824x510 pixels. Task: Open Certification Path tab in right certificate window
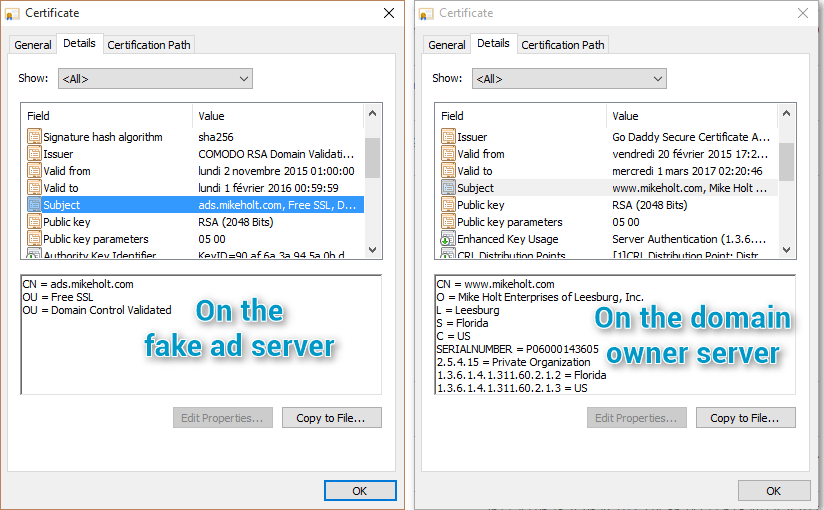(x=563, y=45)
